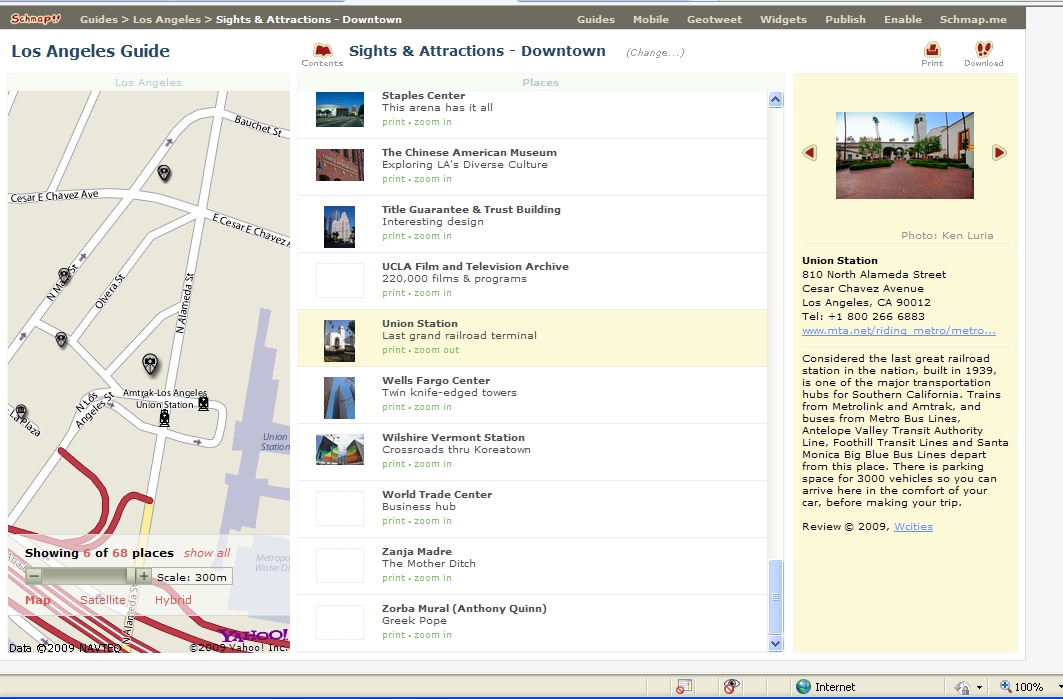This screenshot has height=699, width=1063.
Task: Open Title Guarantee & Trust Building thumbnail
Action: (x=340, y=226)
